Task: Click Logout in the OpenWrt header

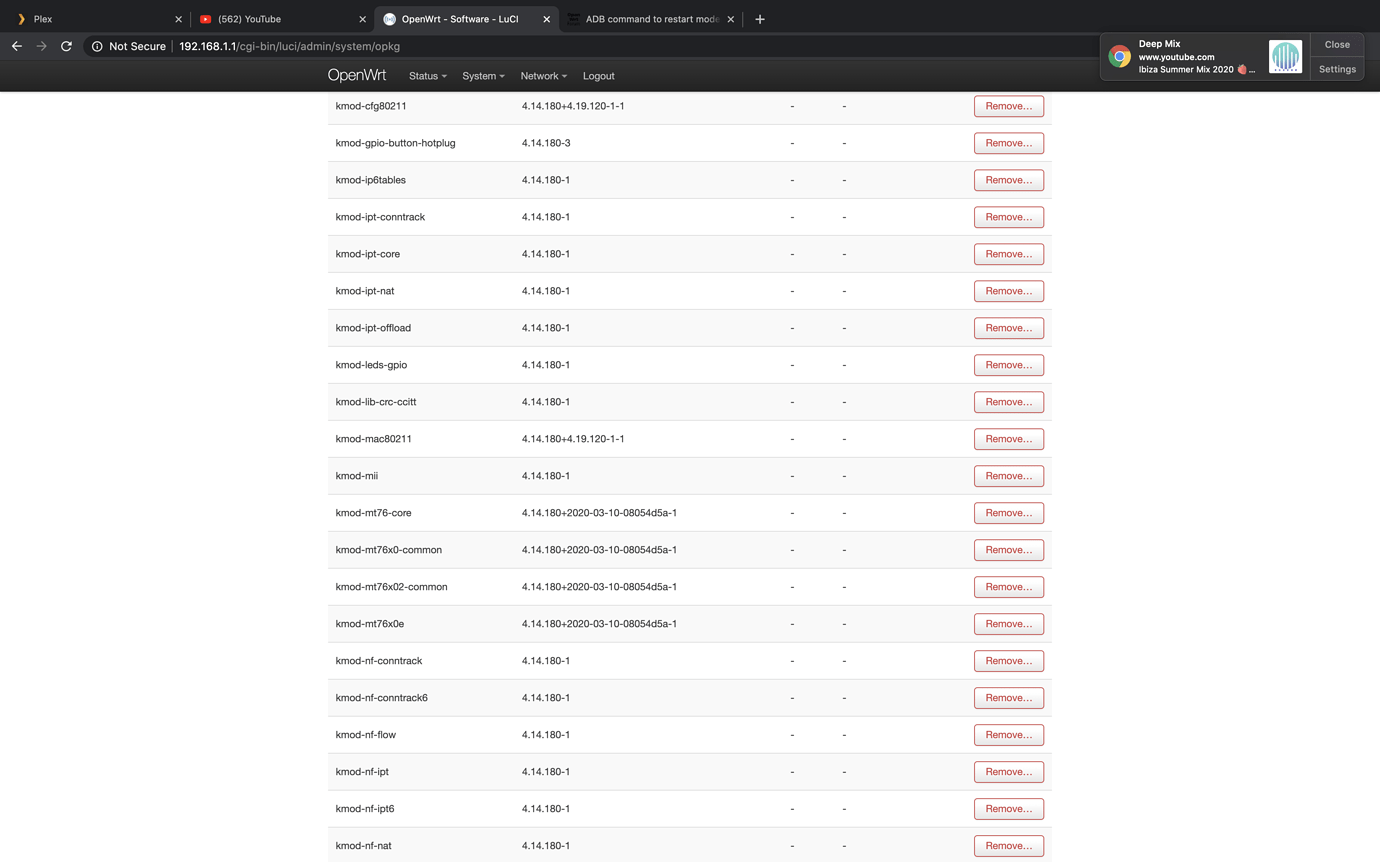Action: click(x=598, y=76)
